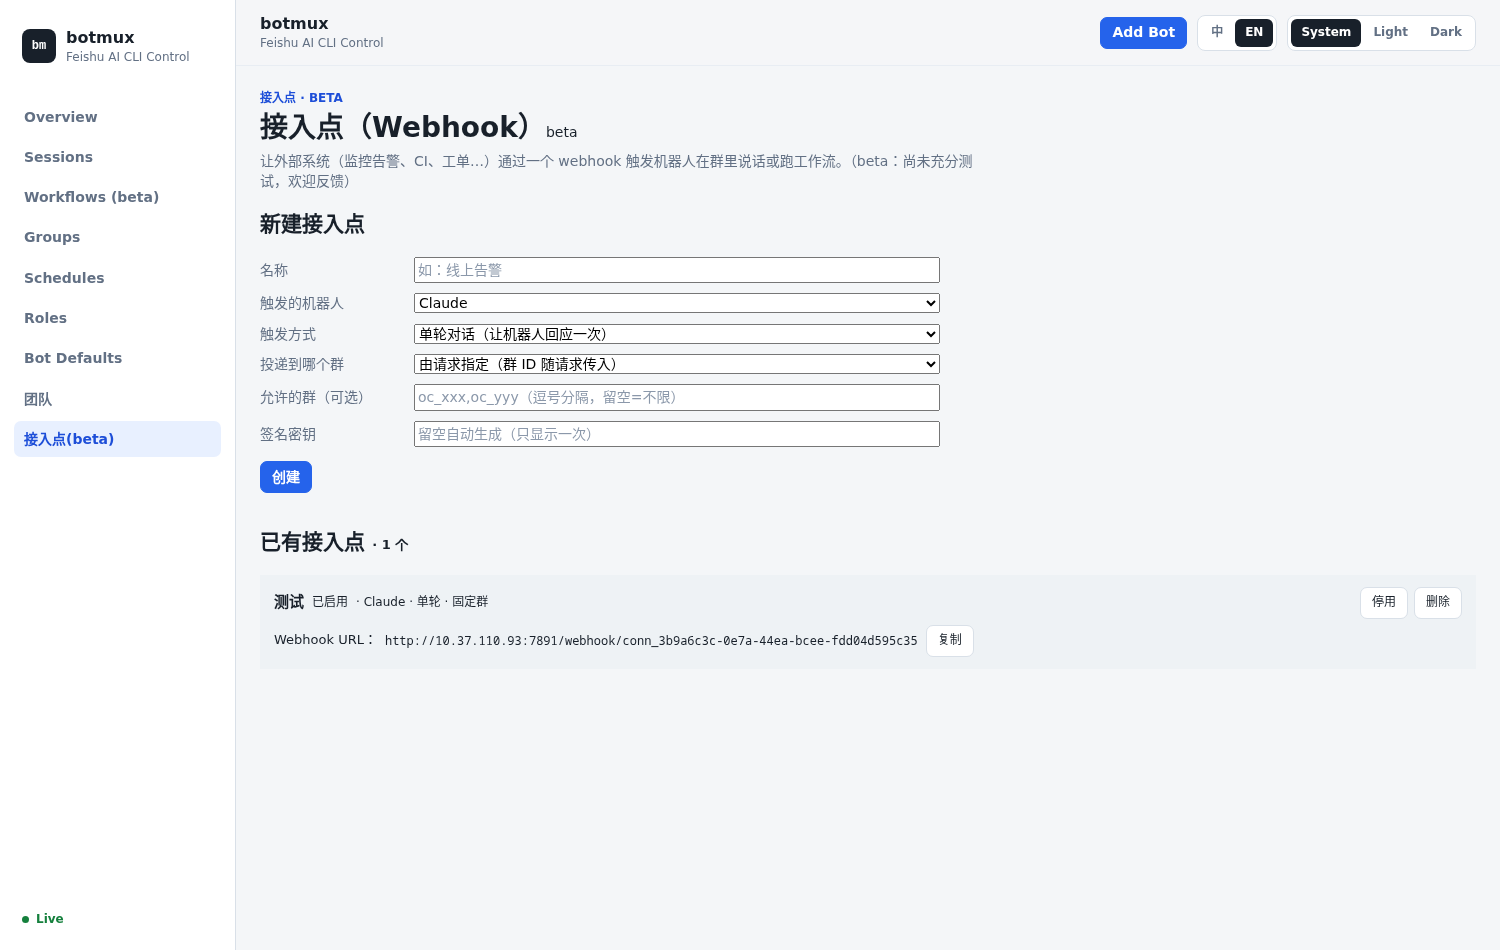The height and width of the screenshot is (950, 1500).
Task: Click the 创建 button
Action: pyautogui.click(x=286, y=477)
